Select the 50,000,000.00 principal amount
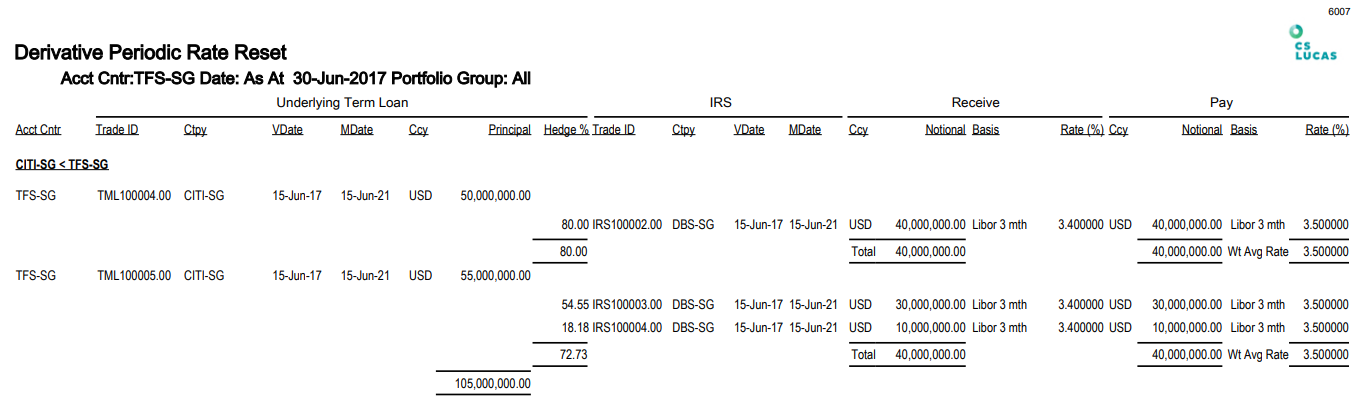The image size is (1360, 404). 495,196
